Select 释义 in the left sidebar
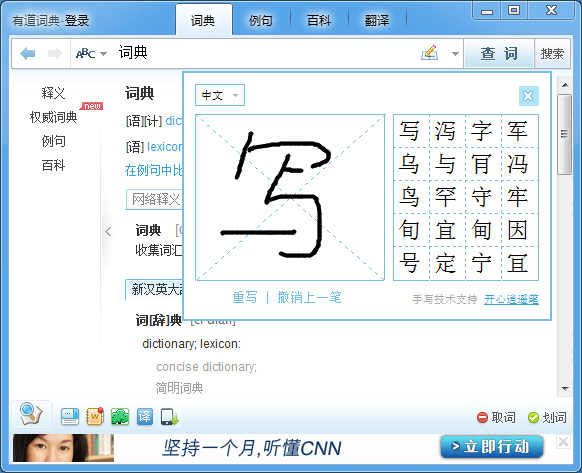 pyautogui.click(x=53, y=93)
